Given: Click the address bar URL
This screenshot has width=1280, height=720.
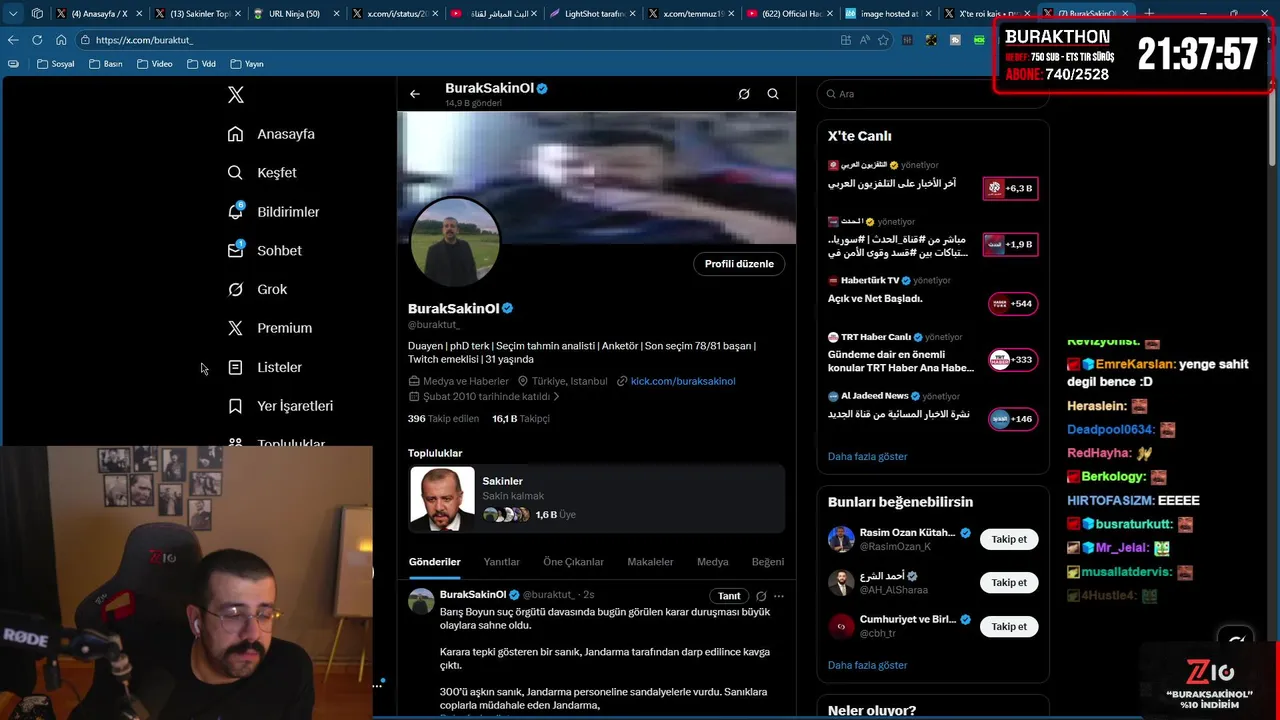Looking at the screenshot, I should pyautogui.click(x=145, y=40).
